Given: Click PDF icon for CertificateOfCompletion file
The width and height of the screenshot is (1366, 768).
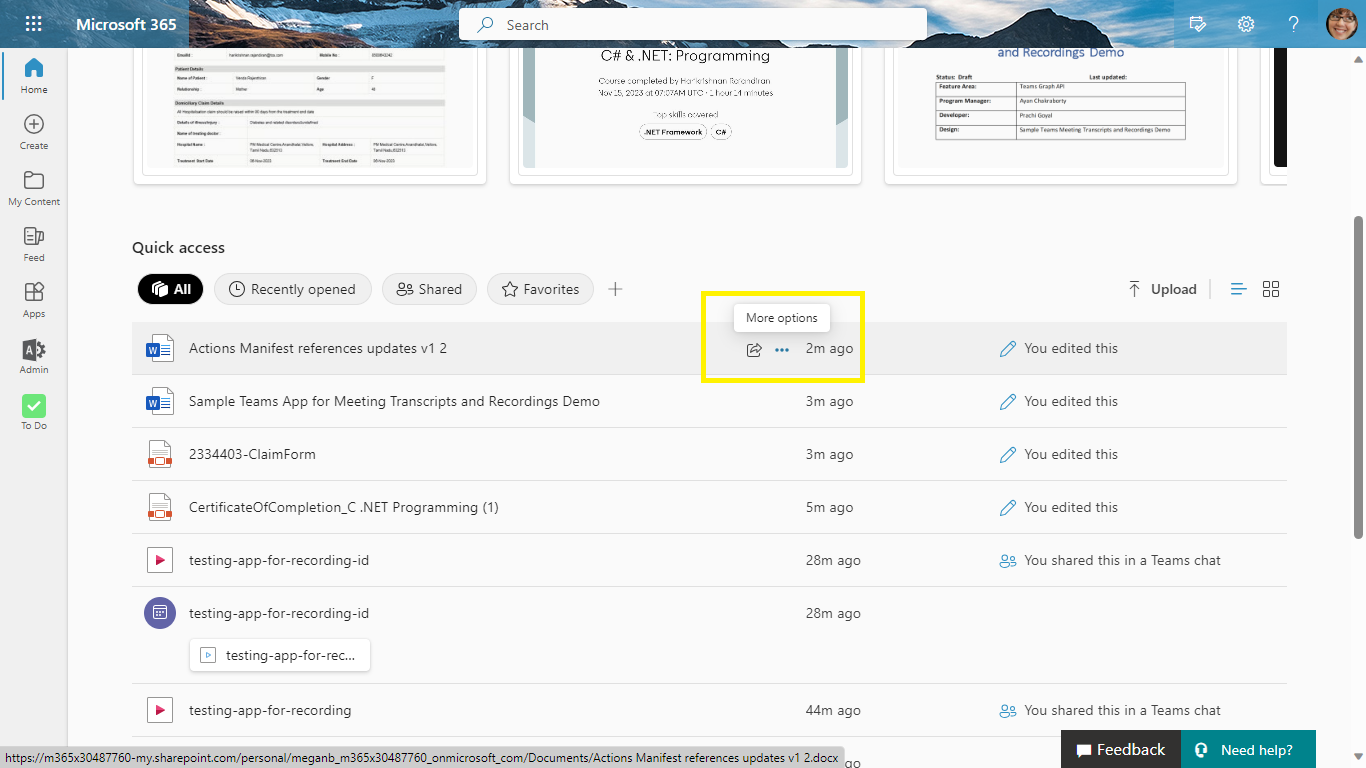Looking at the screenshot, I should tap(160, 507).
